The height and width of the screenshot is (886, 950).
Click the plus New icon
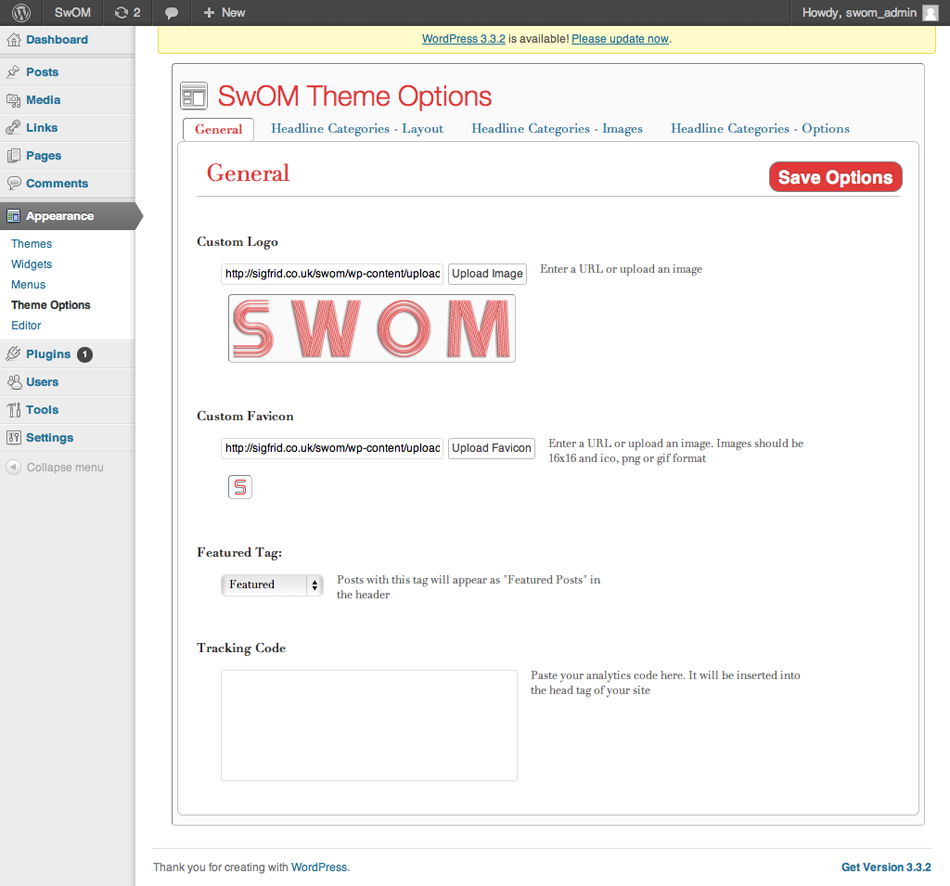point(209,13)
